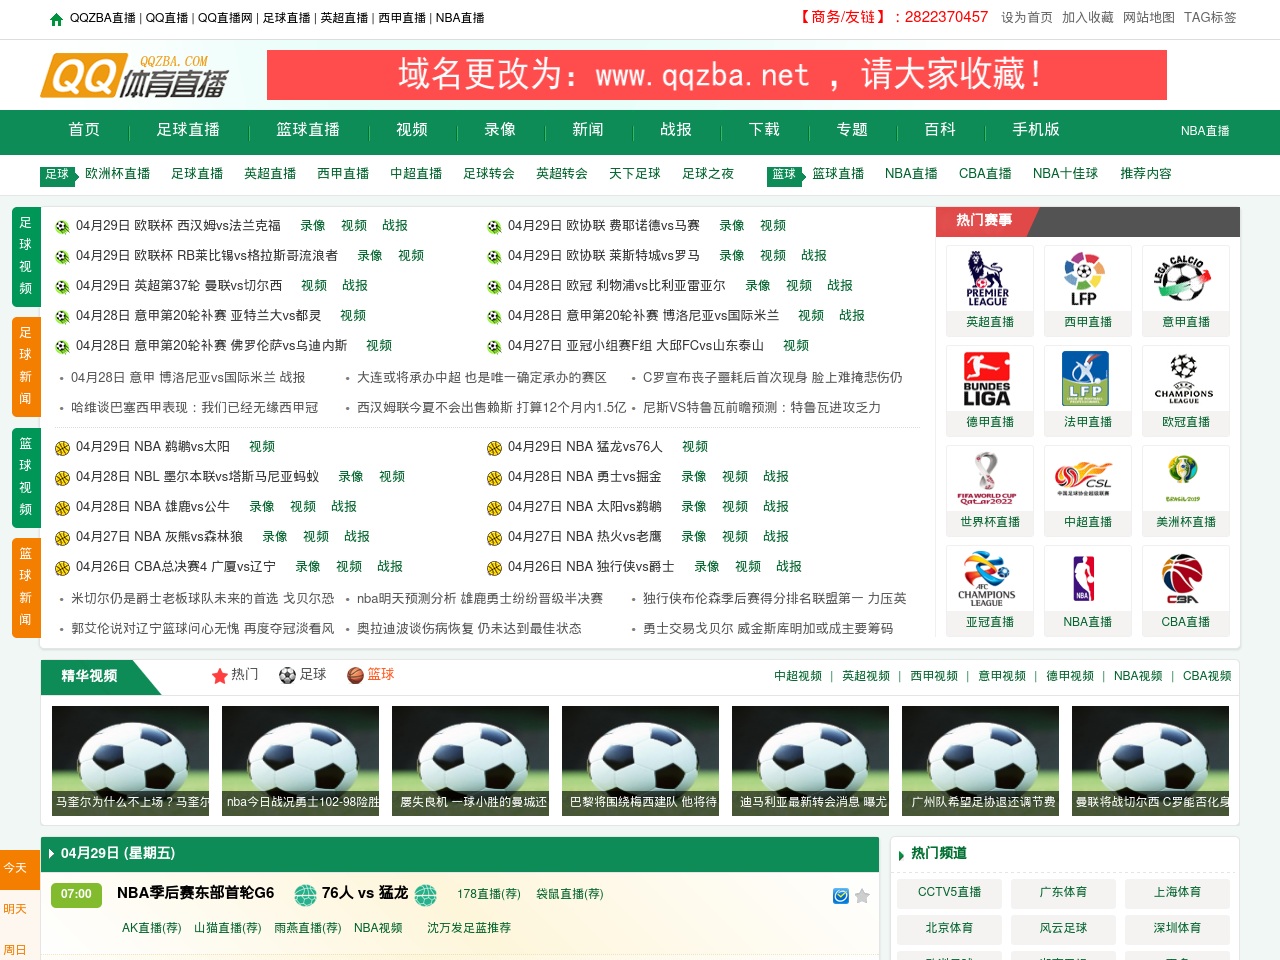Viewport: 1280px width, 960px height.
Task: Open the QQ体育直播 site logo
Action: coord(134,76)
